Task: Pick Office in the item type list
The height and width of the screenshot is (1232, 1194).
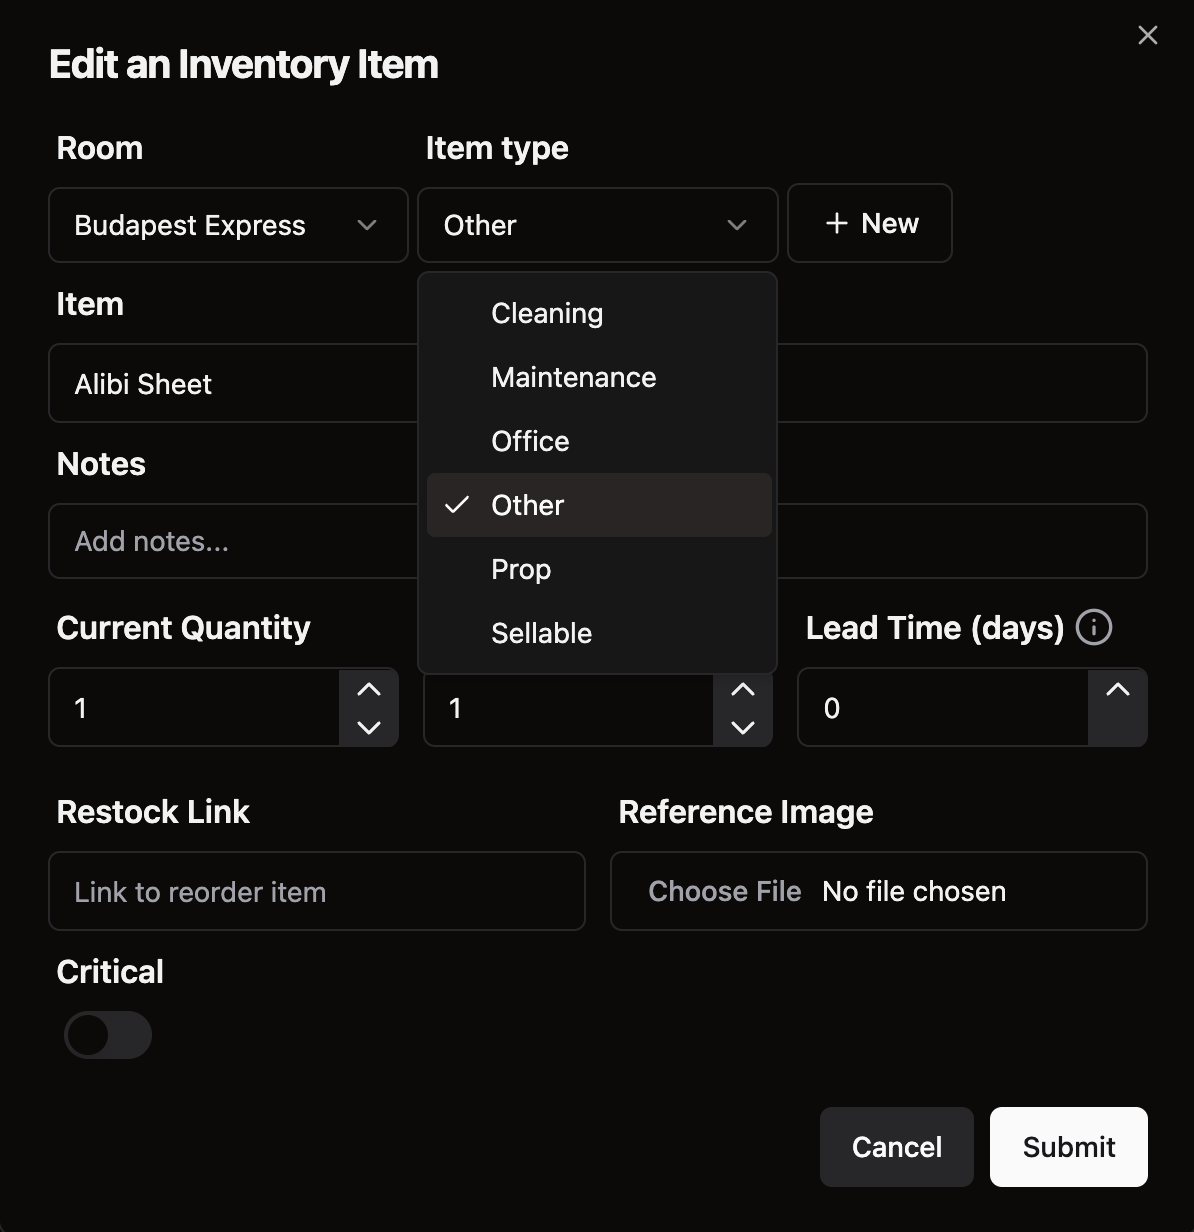Action: click(530, 441)
